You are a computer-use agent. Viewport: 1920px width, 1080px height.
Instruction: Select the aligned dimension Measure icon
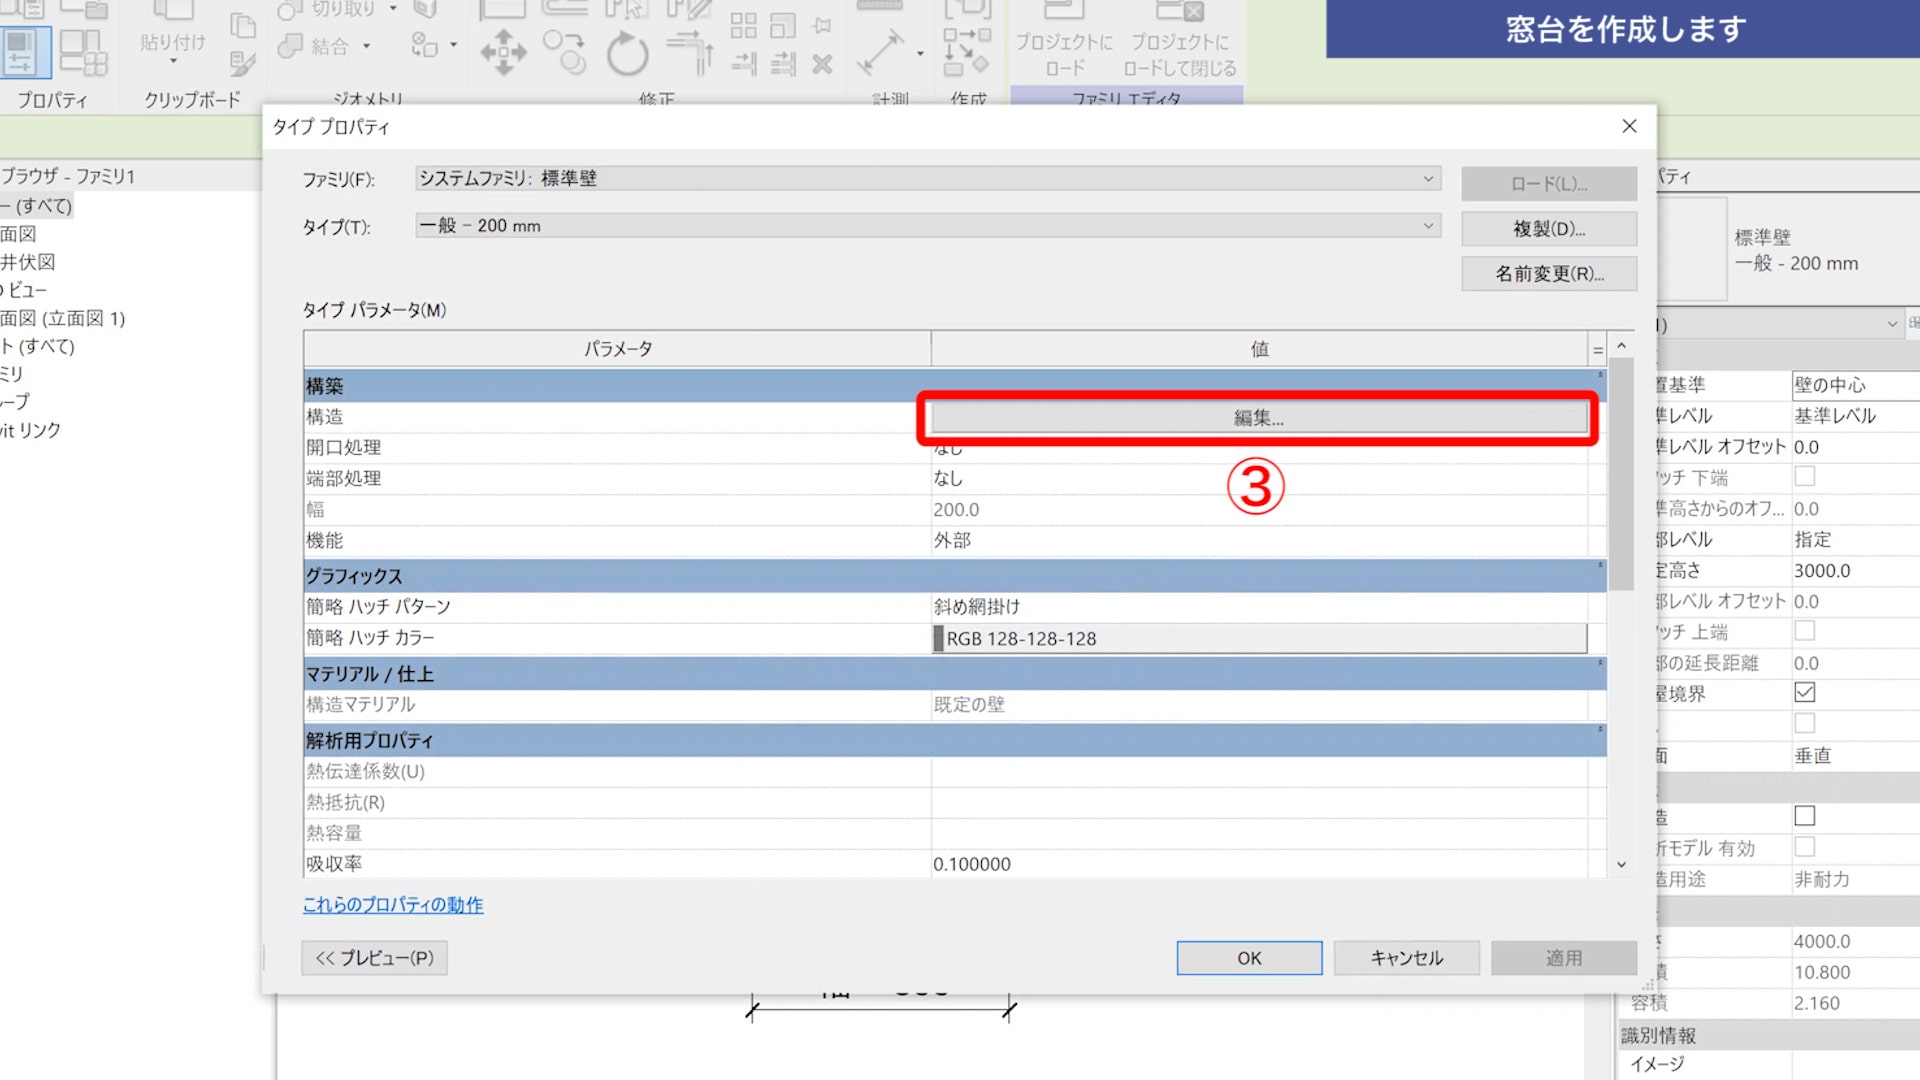click(880, 52)
